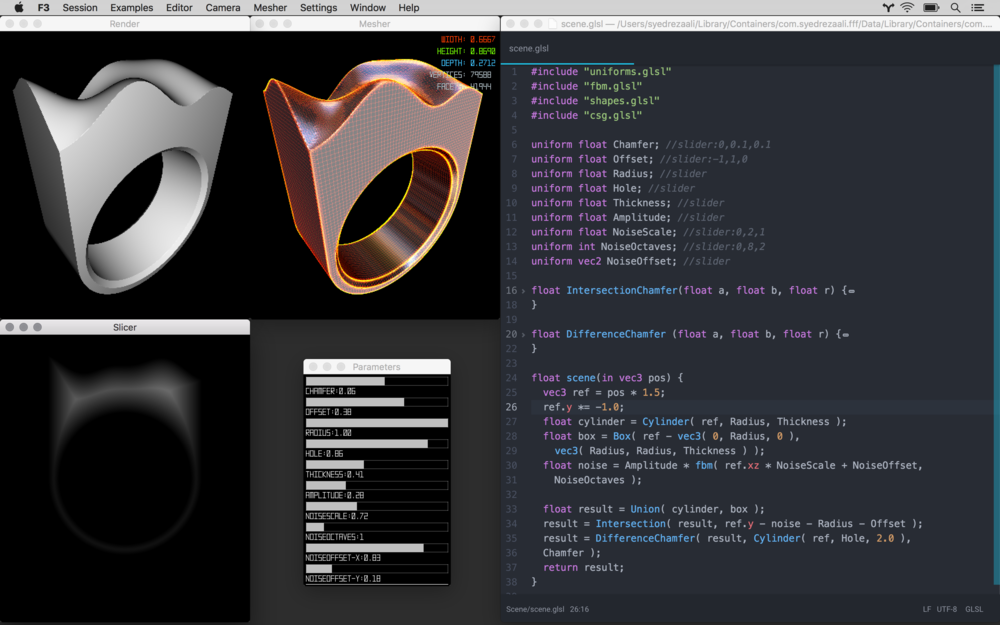Open the Apple menu
The height and width of the screenshot is (625, 1000).
pyautogui.click(x=18, y=8)
